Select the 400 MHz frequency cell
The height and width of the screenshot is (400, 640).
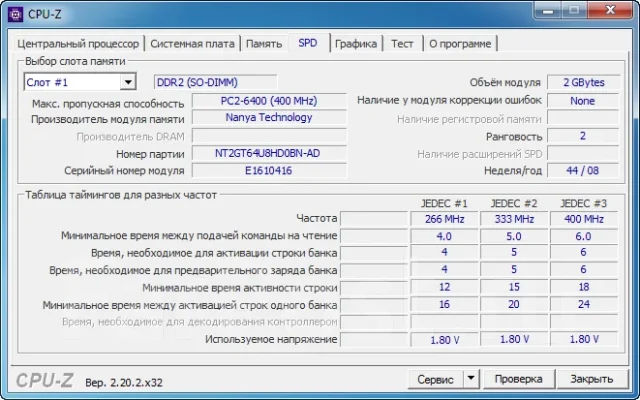point(584,219)
